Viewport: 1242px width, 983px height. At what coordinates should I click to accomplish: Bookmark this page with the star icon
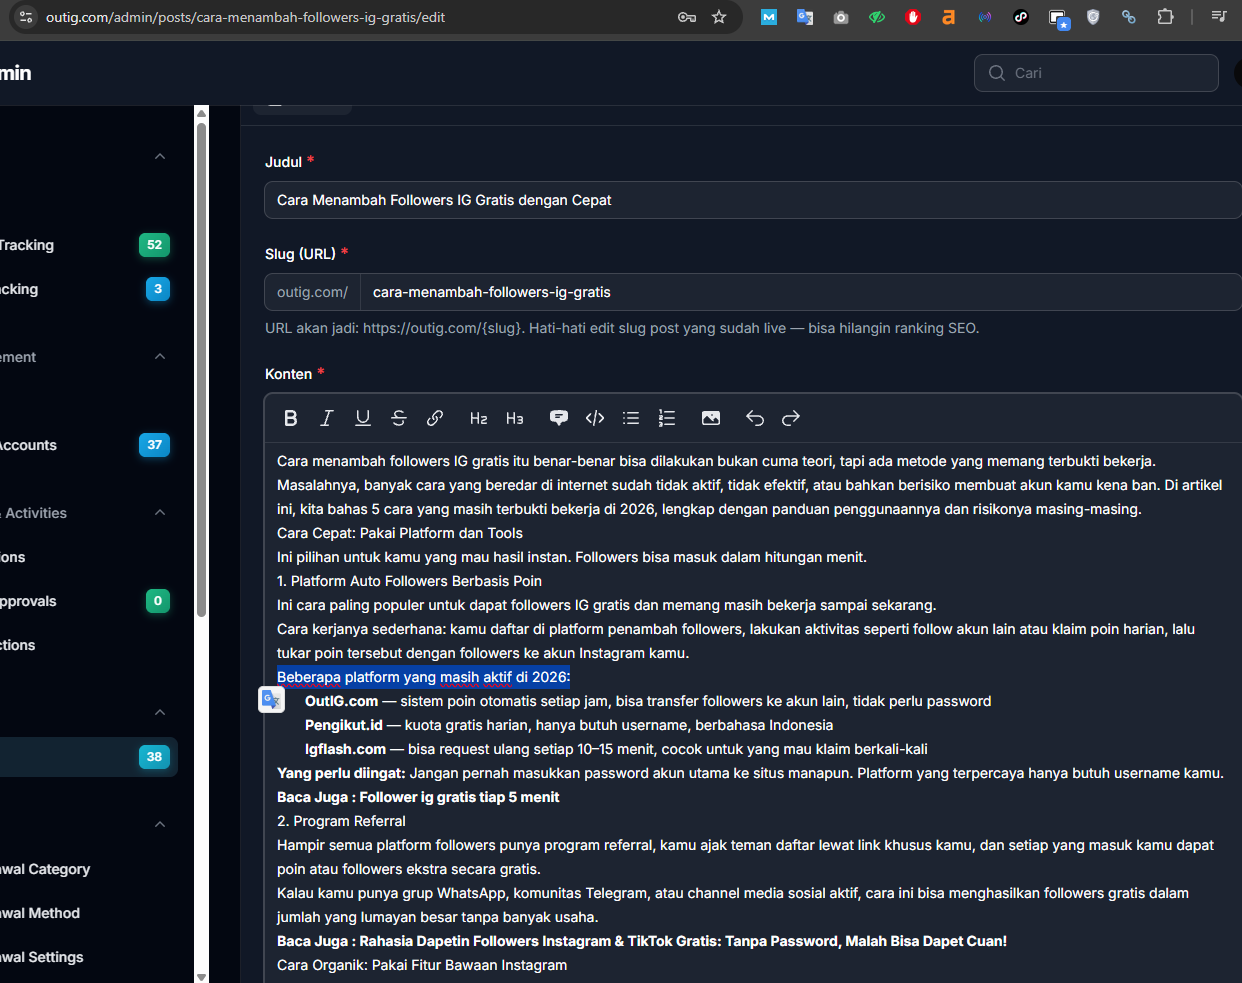[719, 17]
